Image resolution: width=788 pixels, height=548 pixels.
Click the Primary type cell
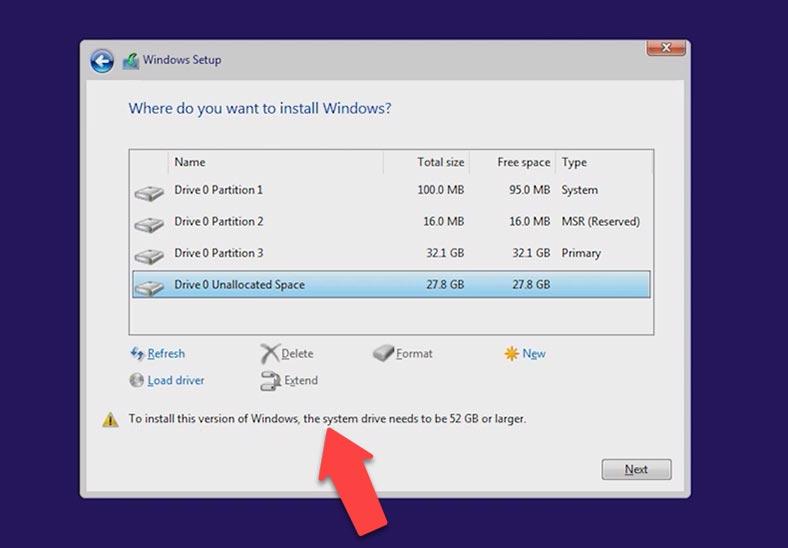[581, 253]
